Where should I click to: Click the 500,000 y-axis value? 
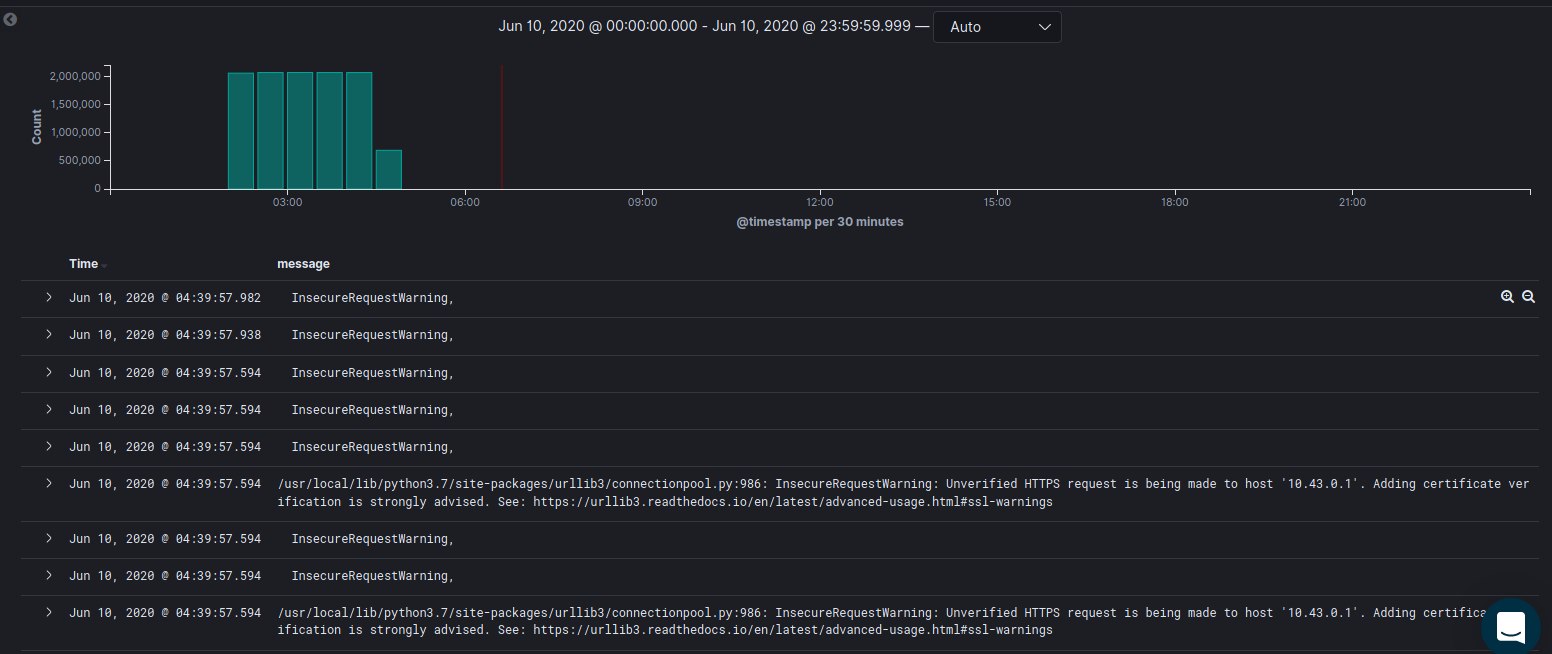pos(80,160)
